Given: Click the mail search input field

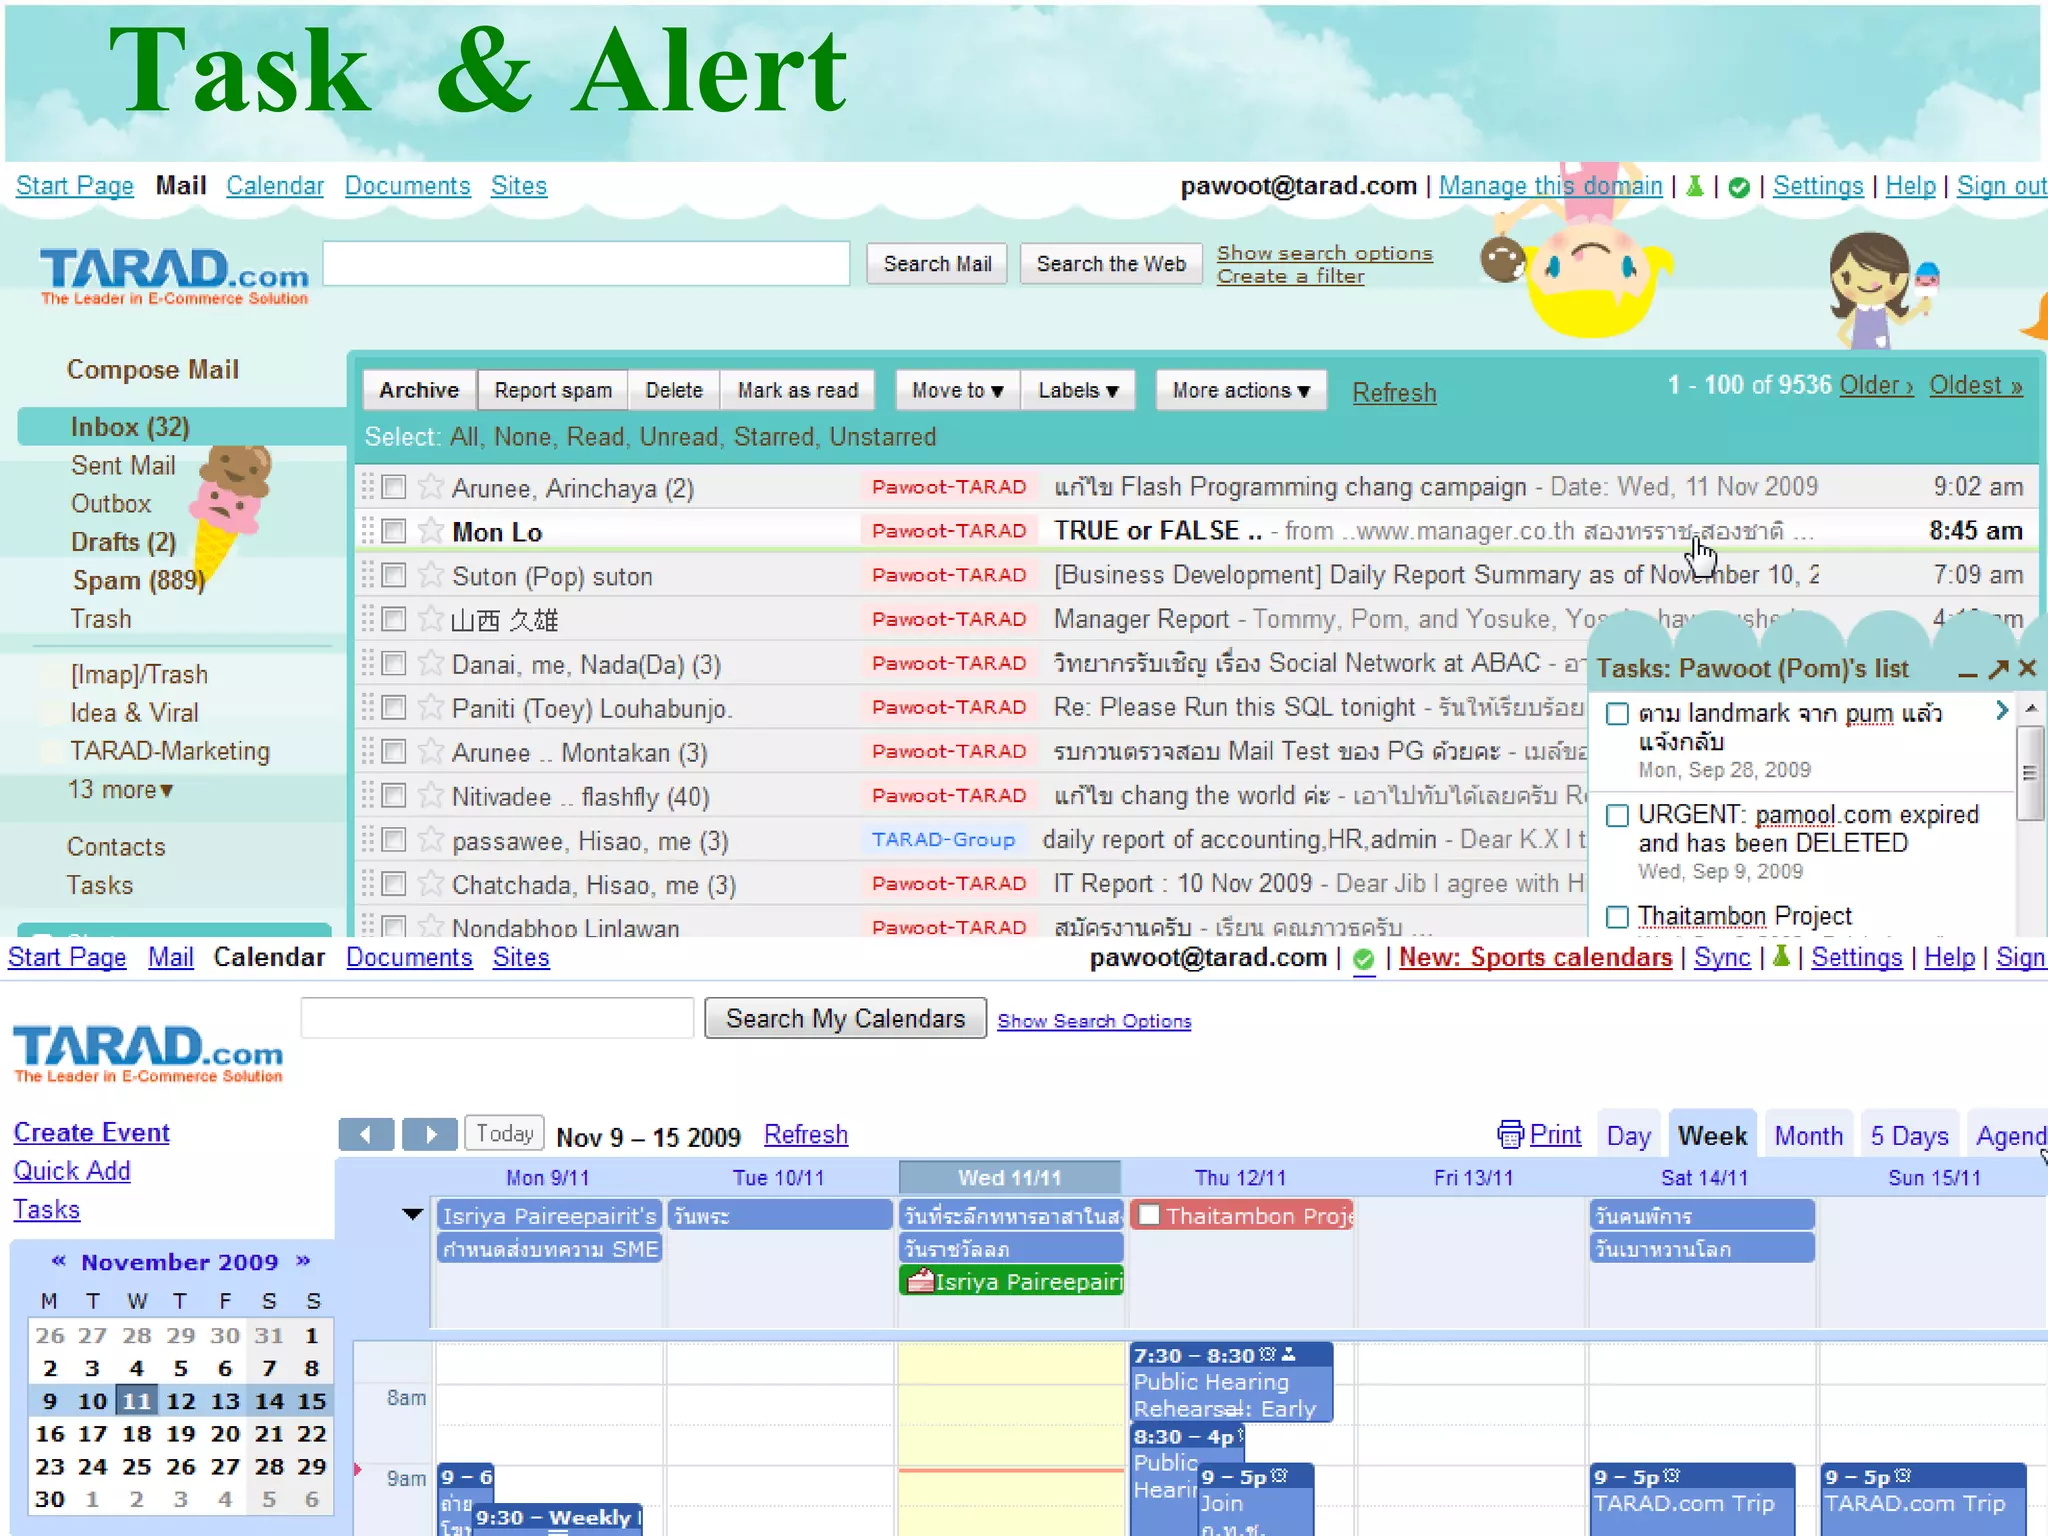Looking at the screenshot, I should 587,263.
